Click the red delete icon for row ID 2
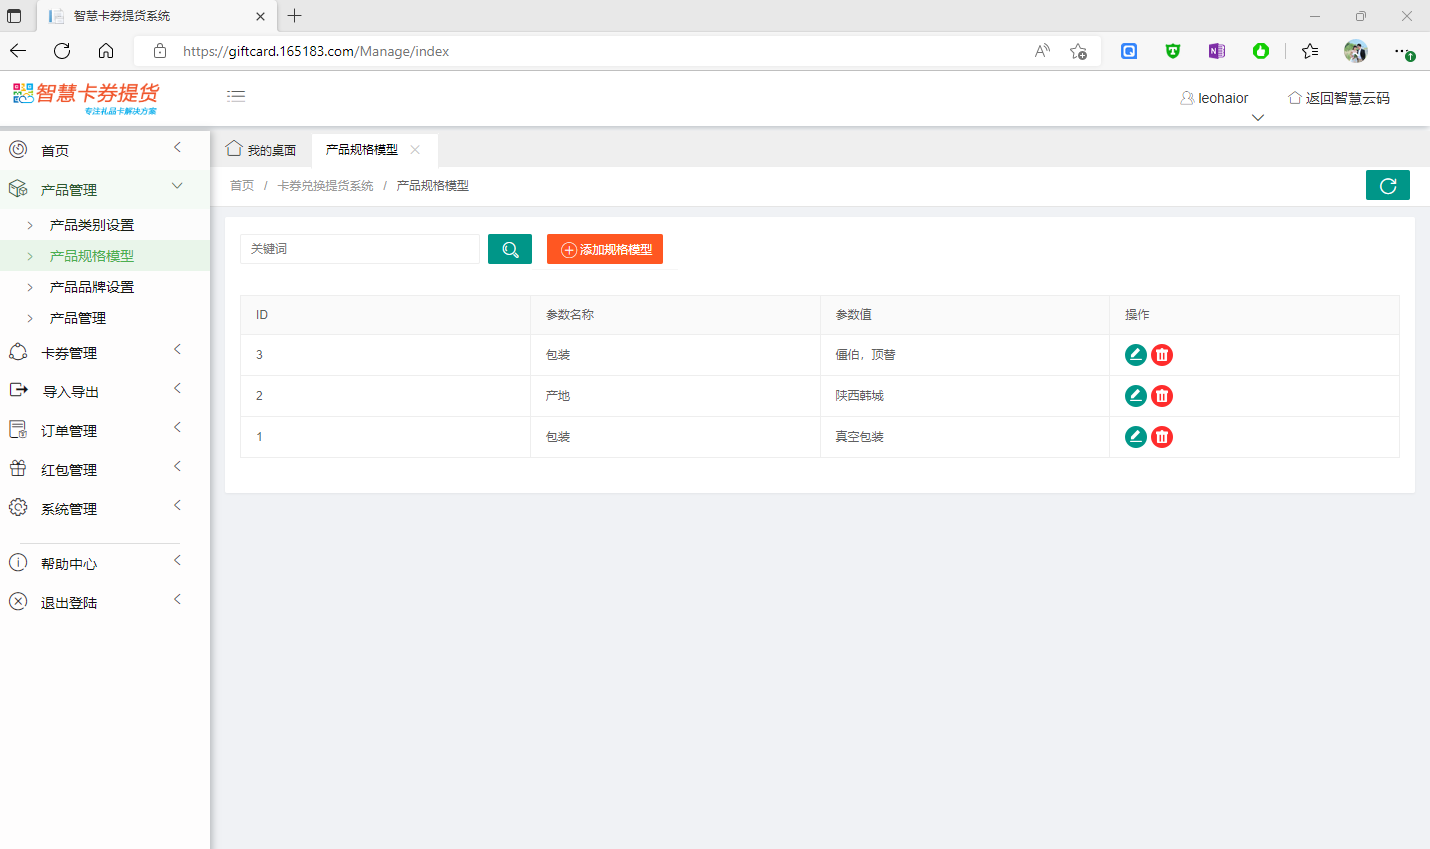 pyautogui.click(x=1161, y=396)
